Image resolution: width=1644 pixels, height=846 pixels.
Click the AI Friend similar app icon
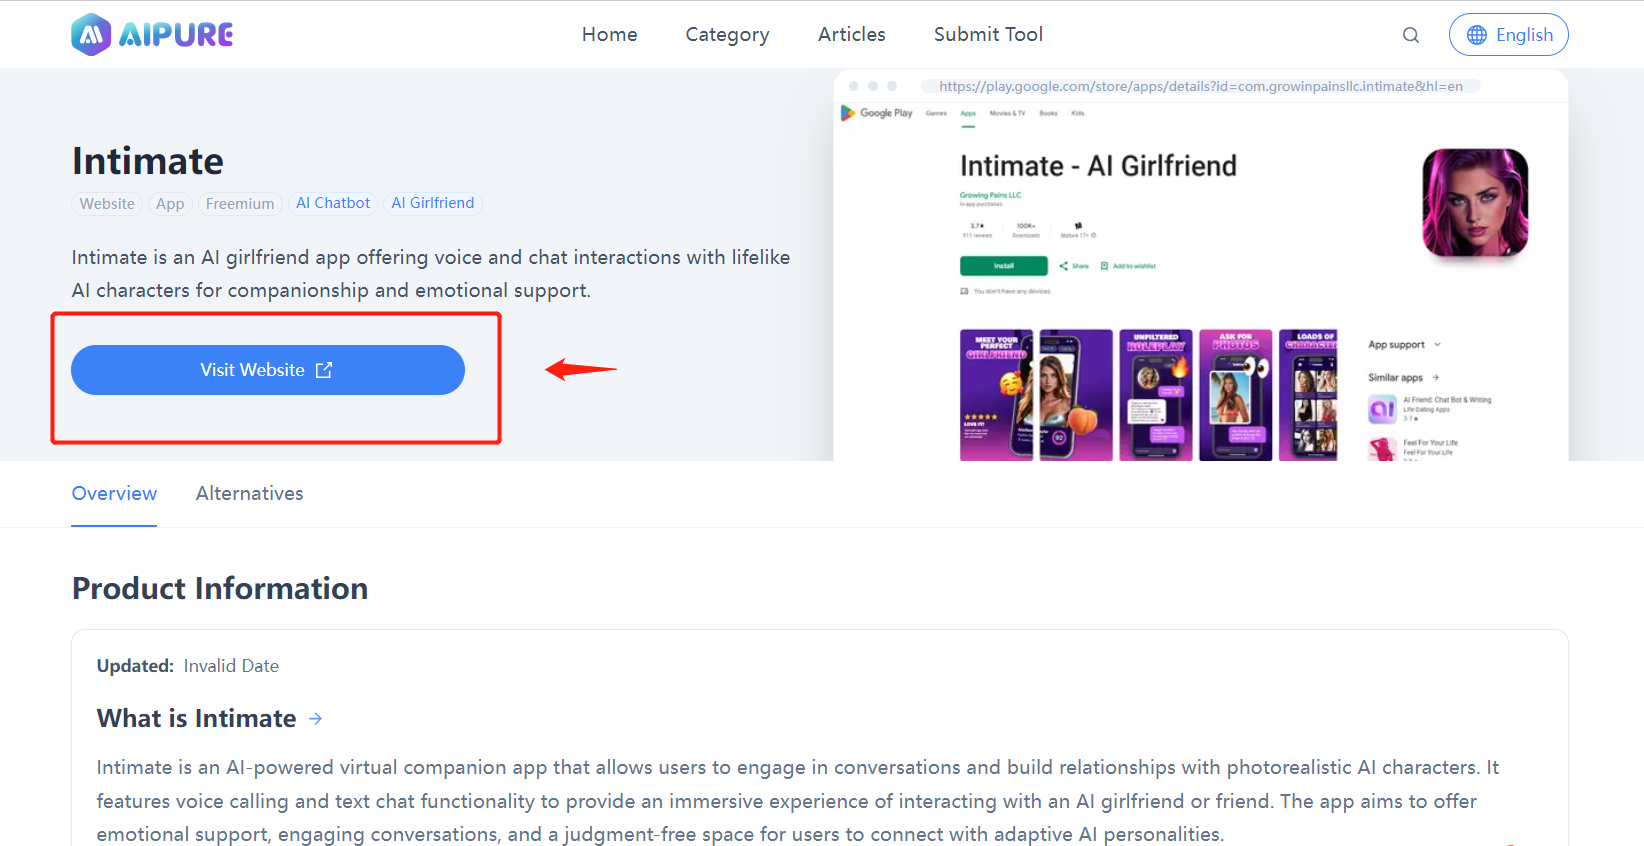click(x=1382, y=409)
